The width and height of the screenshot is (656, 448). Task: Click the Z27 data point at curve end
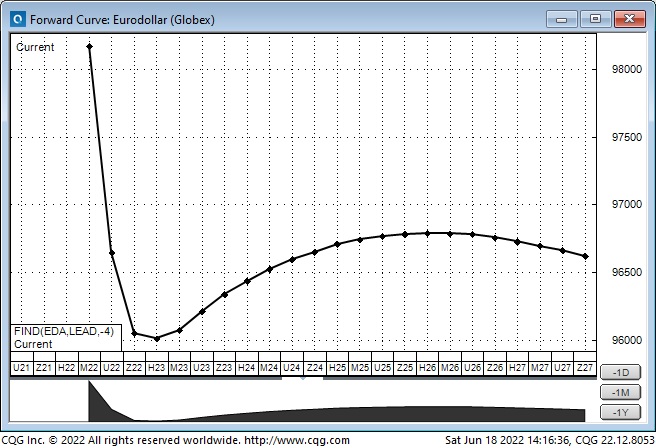(585, 256)
